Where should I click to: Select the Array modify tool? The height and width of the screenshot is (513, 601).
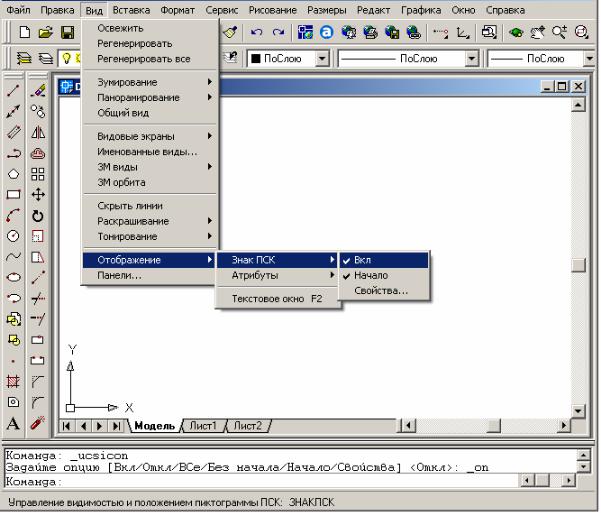(38, 174)
